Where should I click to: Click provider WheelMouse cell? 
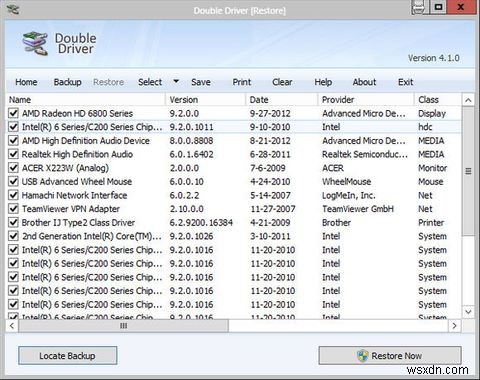(346, 182)
